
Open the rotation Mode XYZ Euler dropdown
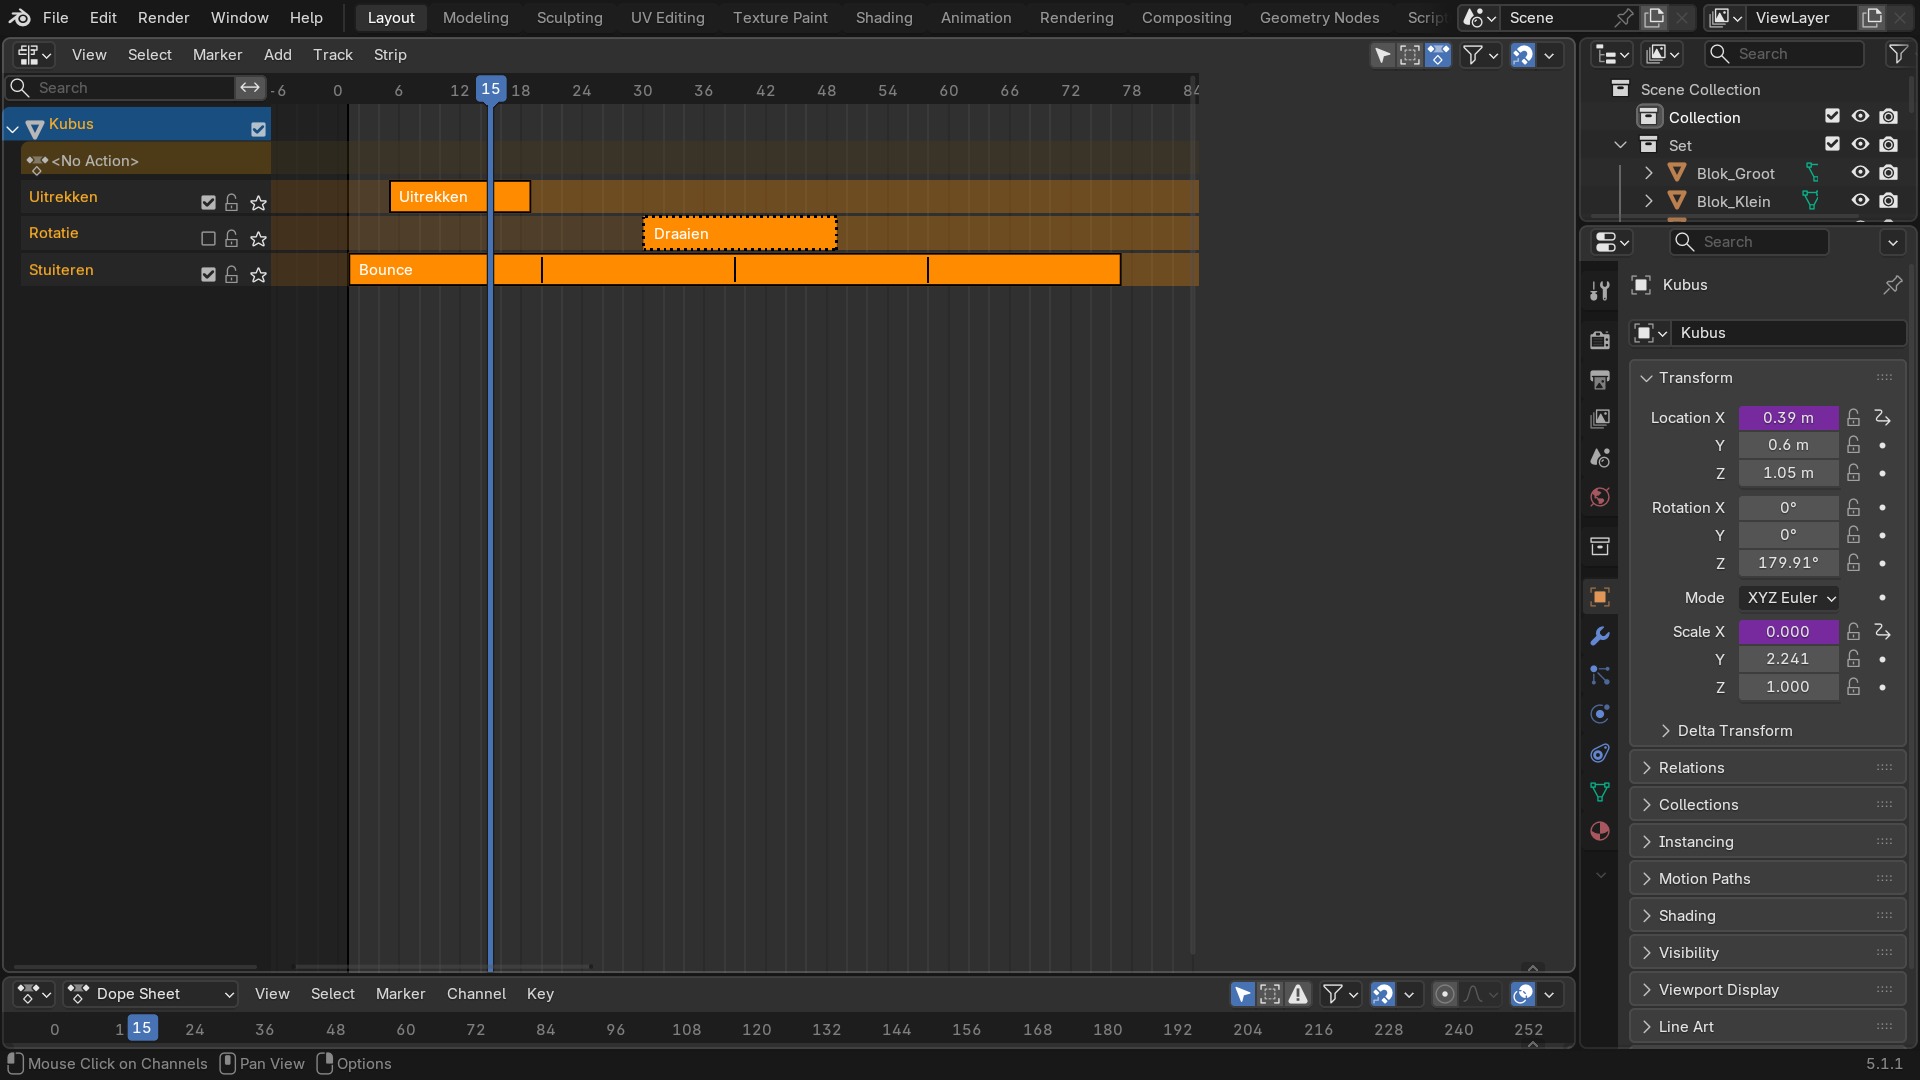[1789, 598]
